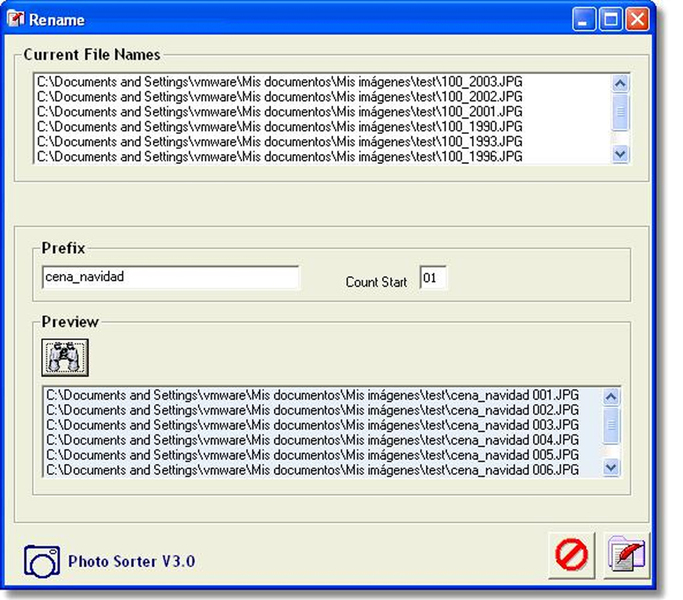Click the Preview list scrollbar thumb

pos(611,427)
